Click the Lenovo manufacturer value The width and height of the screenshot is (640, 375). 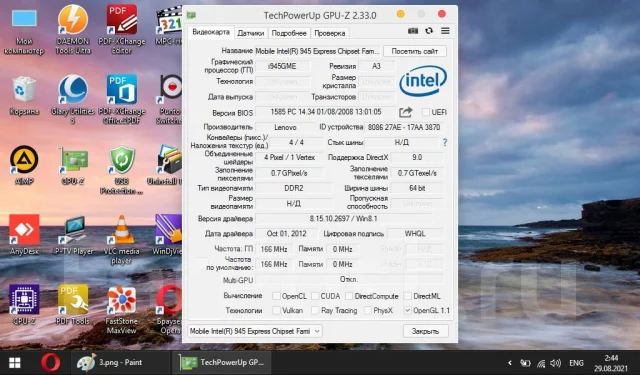pyautogui.click(x=285, y=127)
